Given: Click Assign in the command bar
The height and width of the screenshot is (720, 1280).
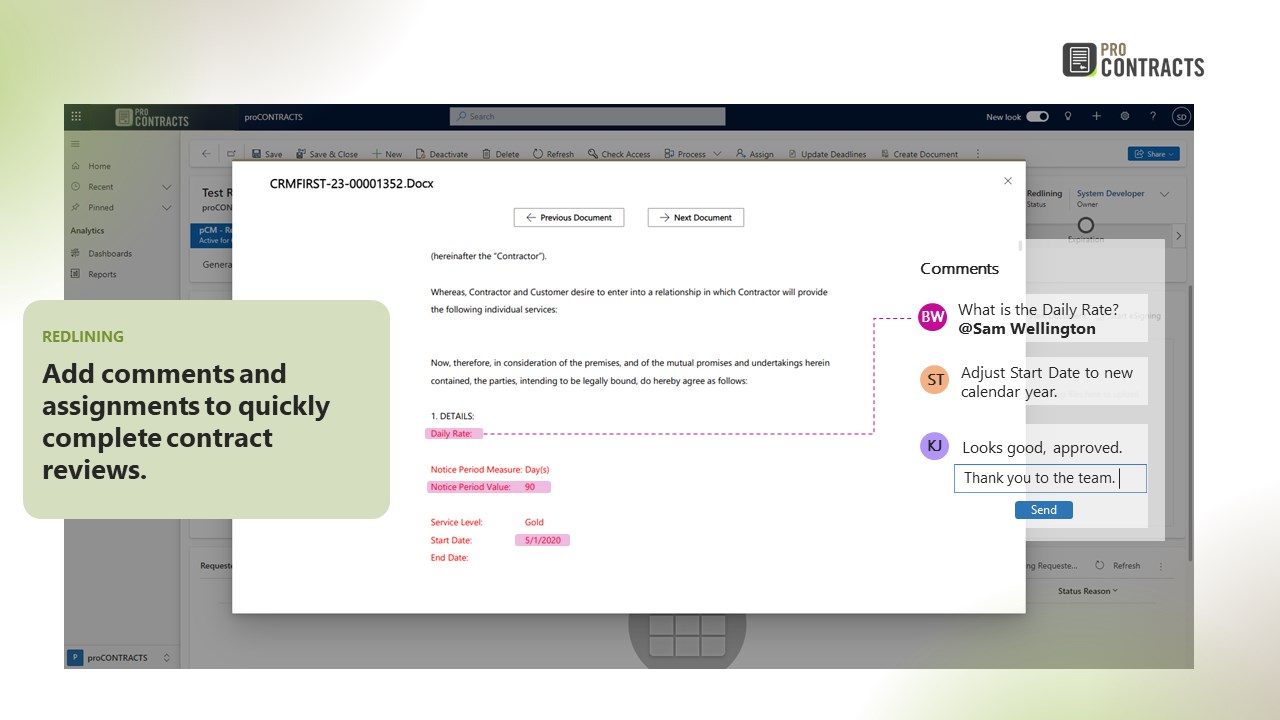Looking at the screenshot, I should pos(755,154).
